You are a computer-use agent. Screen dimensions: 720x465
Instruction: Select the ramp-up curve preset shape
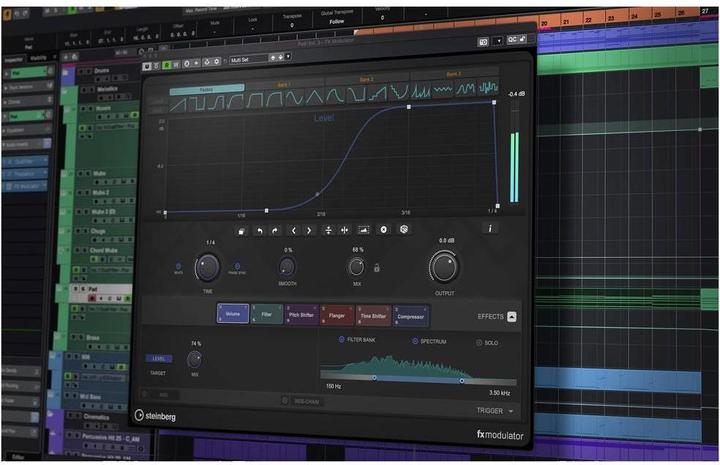[x=178, y=104]
